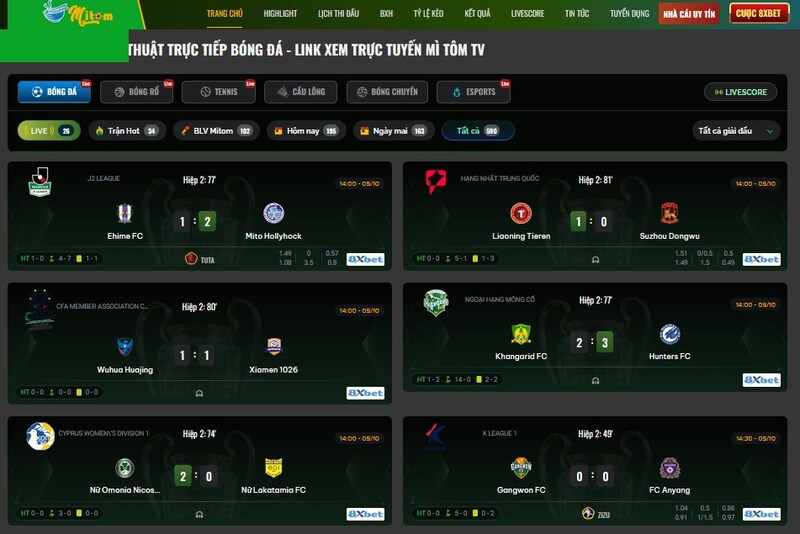Image resolution: width=800 pixels, height=534 pixels.
Task: Toggle the LIVE matches filter
Action: pos(49,131)
